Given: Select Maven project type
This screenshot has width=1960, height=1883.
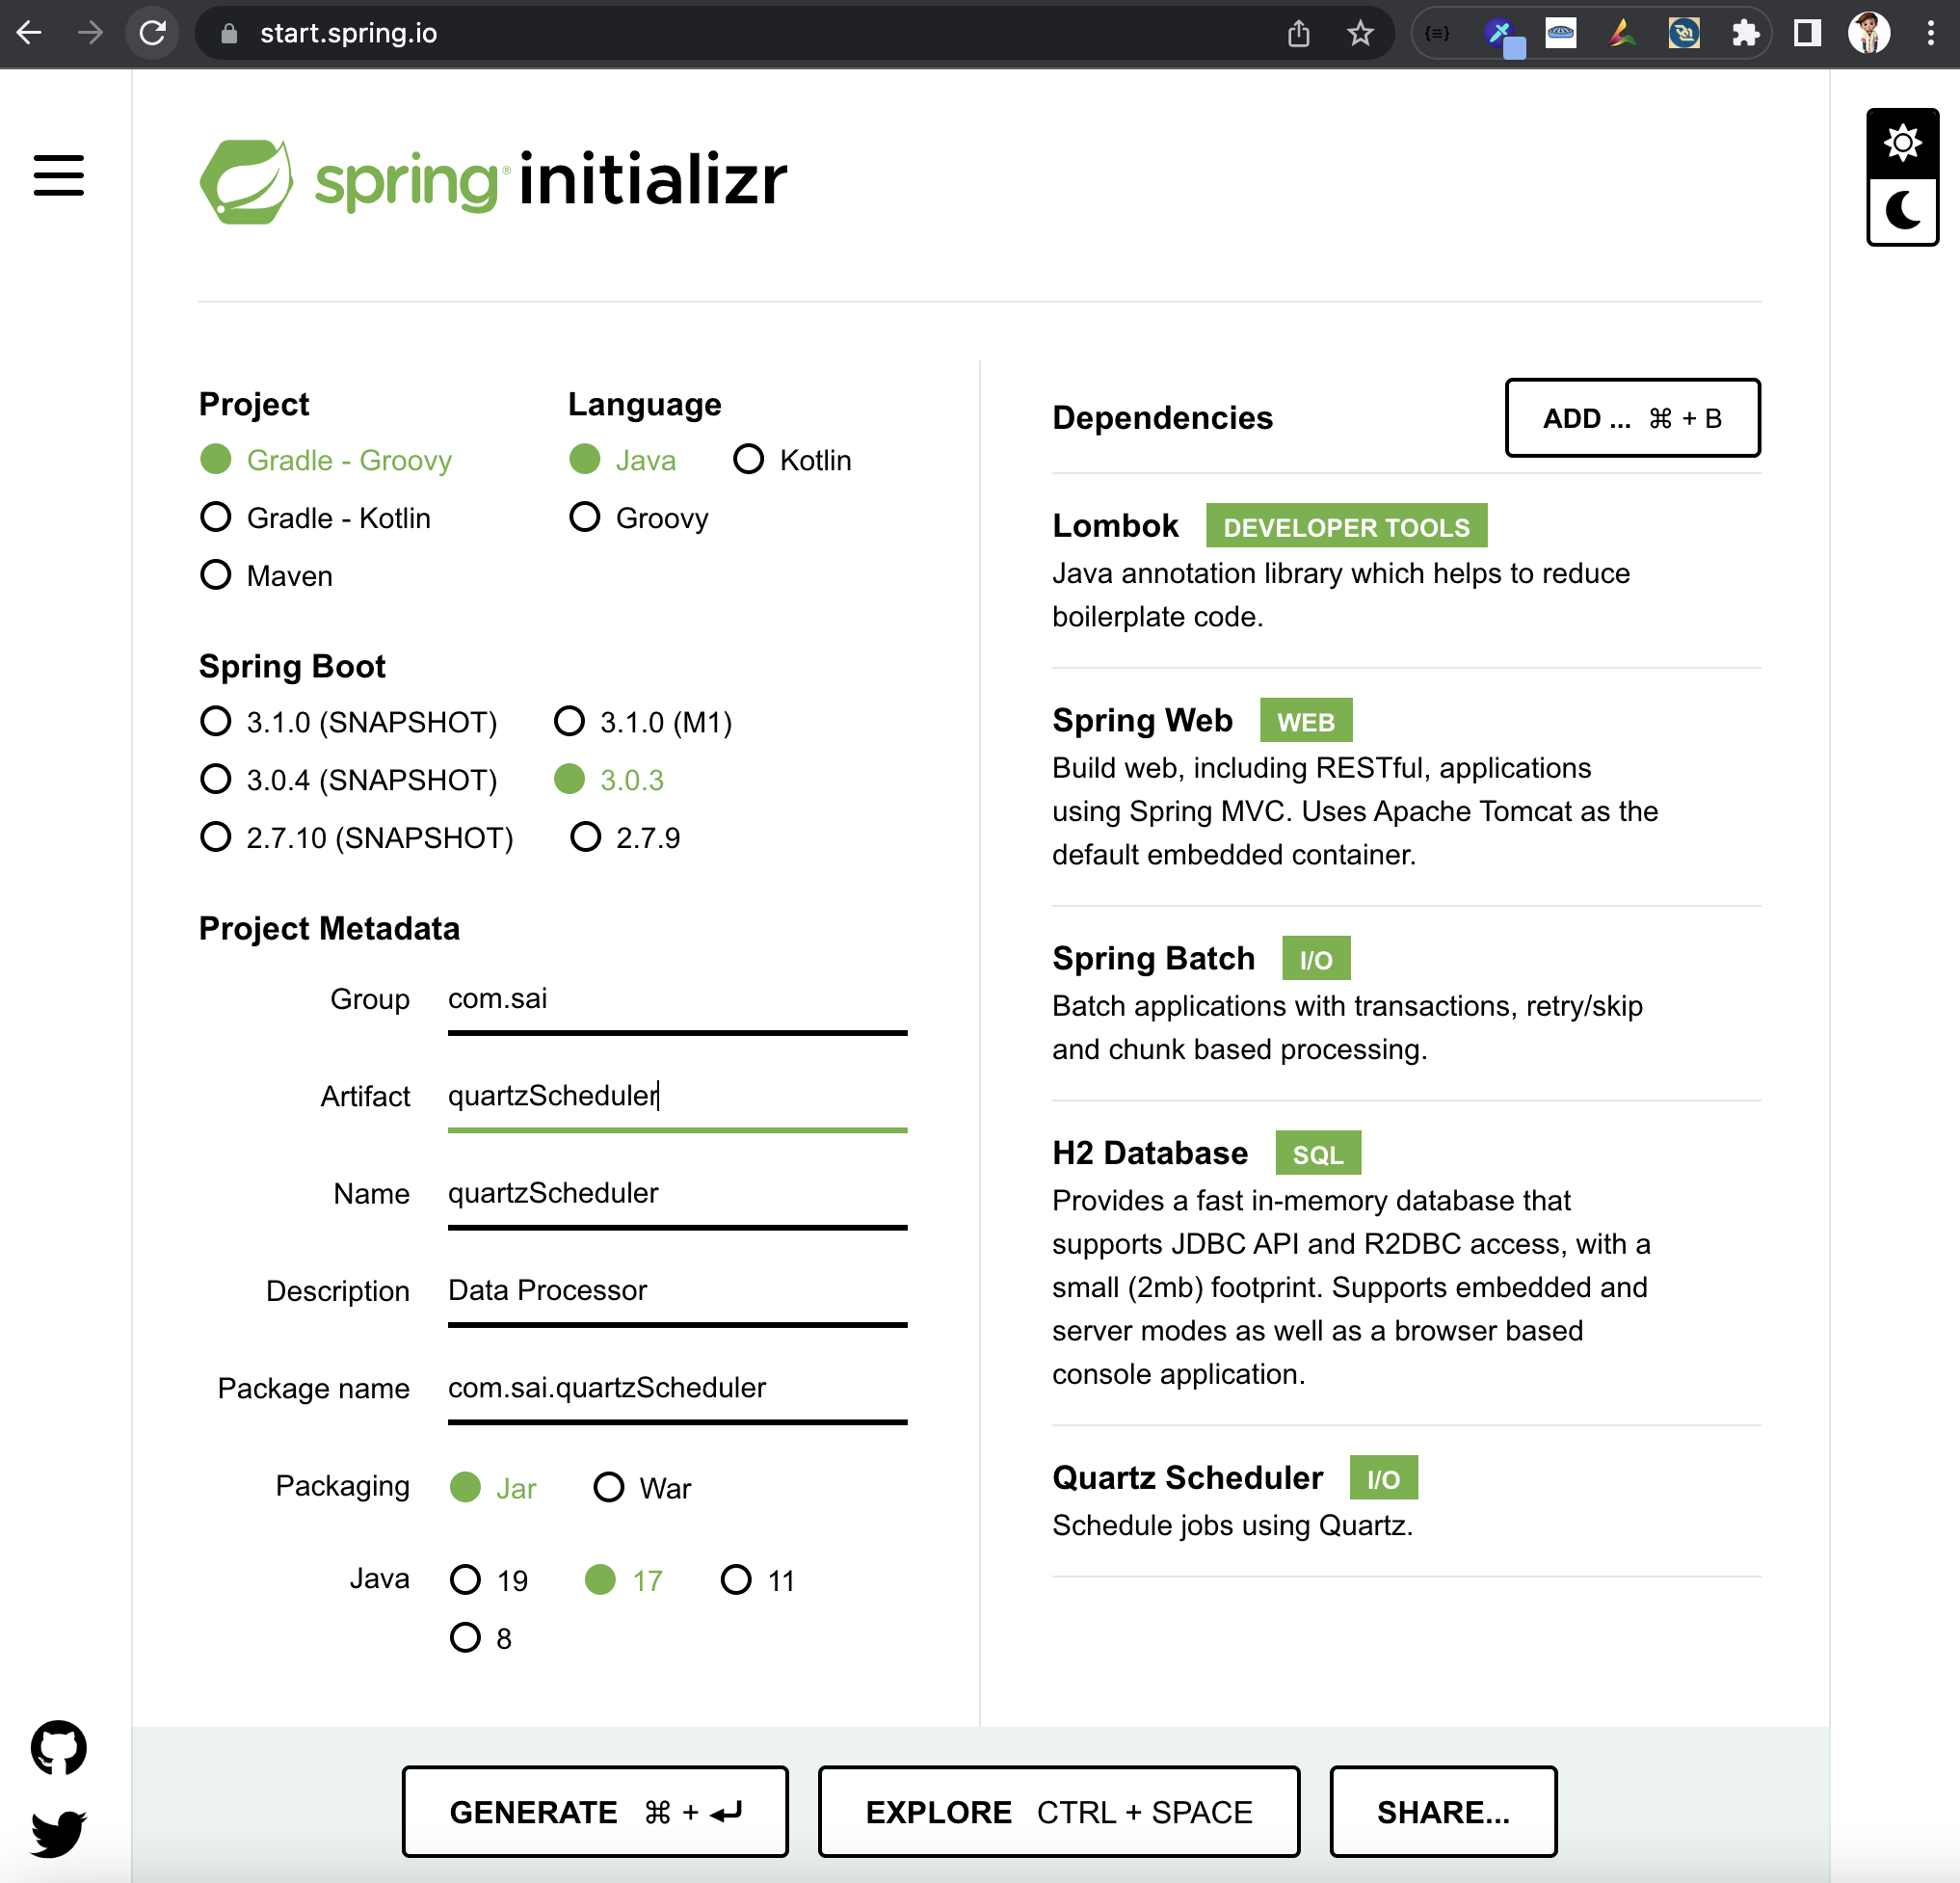Looking at the screenshot, I should click(x=216, y=575).
